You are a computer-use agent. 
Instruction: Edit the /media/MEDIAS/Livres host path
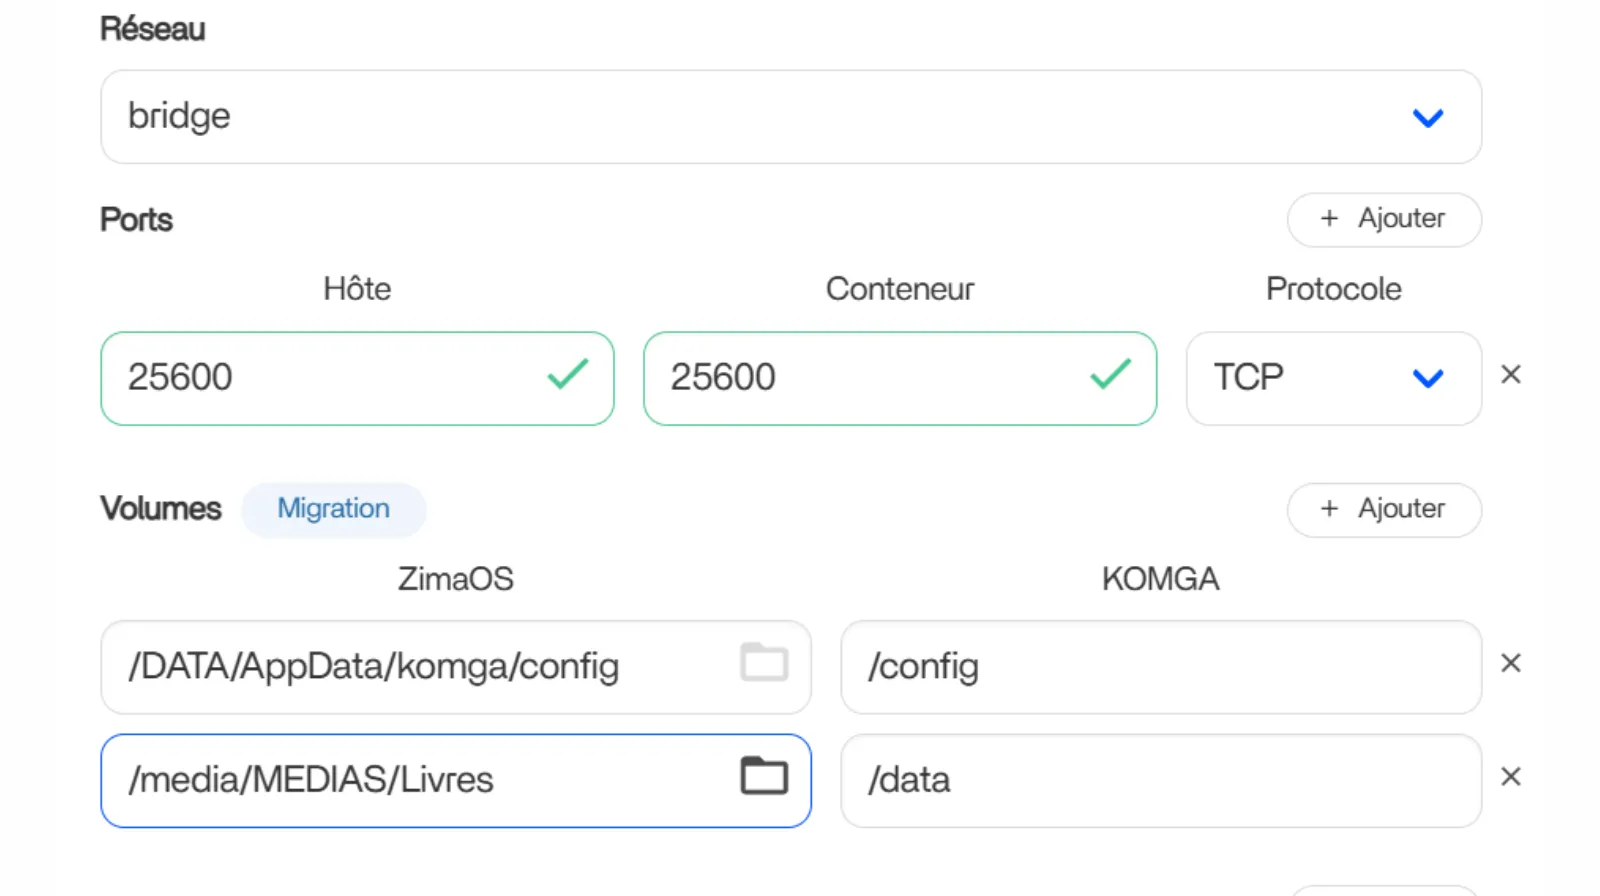click(420, 780)
